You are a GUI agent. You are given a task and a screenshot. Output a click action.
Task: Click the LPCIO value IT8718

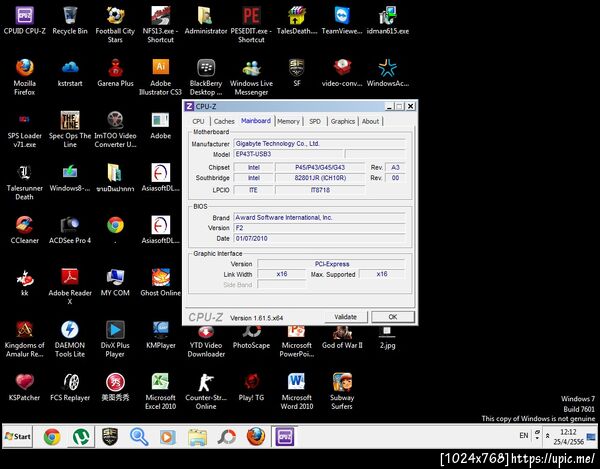(320, 190)
